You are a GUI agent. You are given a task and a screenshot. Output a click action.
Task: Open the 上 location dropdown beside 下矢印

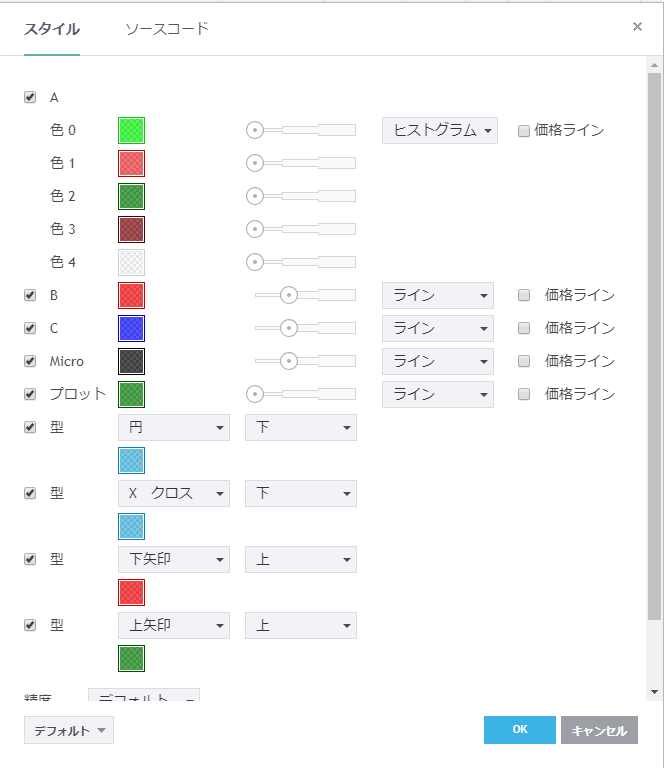tap(300, 559)
